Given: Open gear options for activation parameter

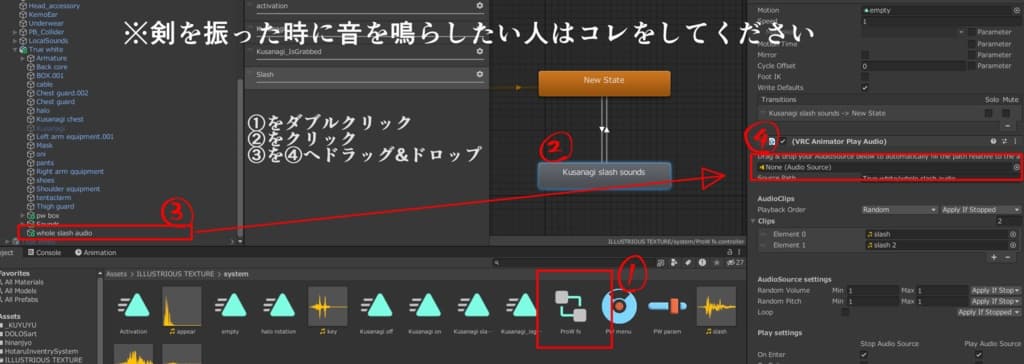Looking at the screenshot, I should [479, 5].
